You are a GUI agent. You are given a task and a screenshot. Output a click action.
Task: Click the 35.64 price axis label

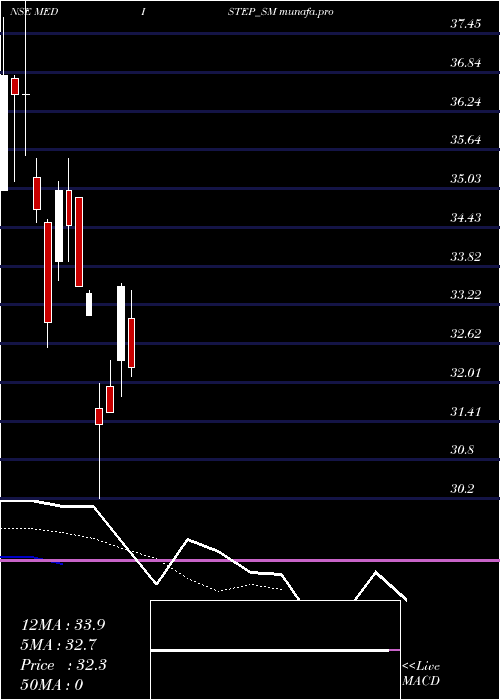(465, 140)
